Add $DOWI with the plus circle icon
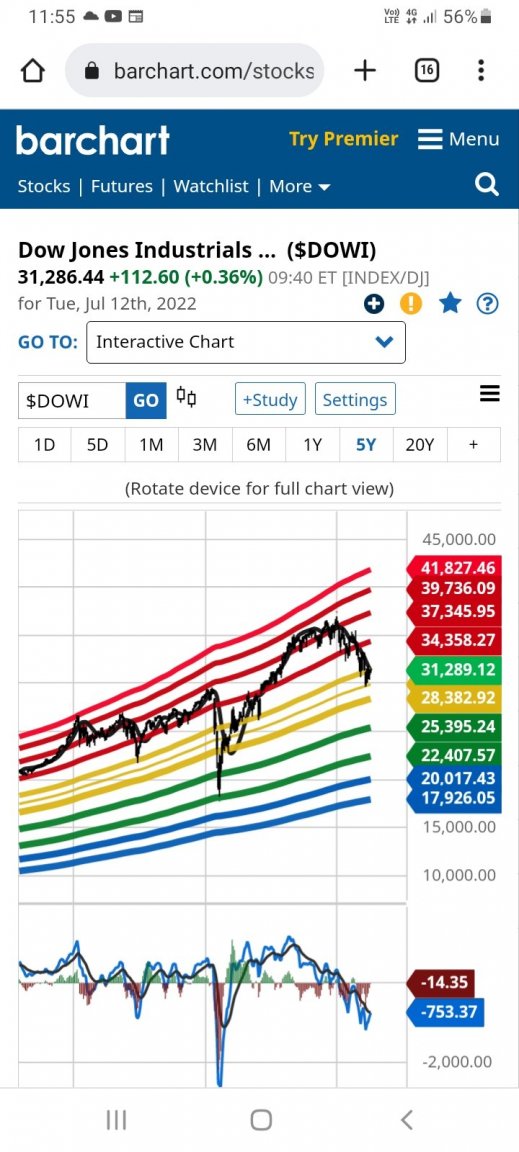The width and height of the screenshot is (519, 1152). [x=374, y=303]
